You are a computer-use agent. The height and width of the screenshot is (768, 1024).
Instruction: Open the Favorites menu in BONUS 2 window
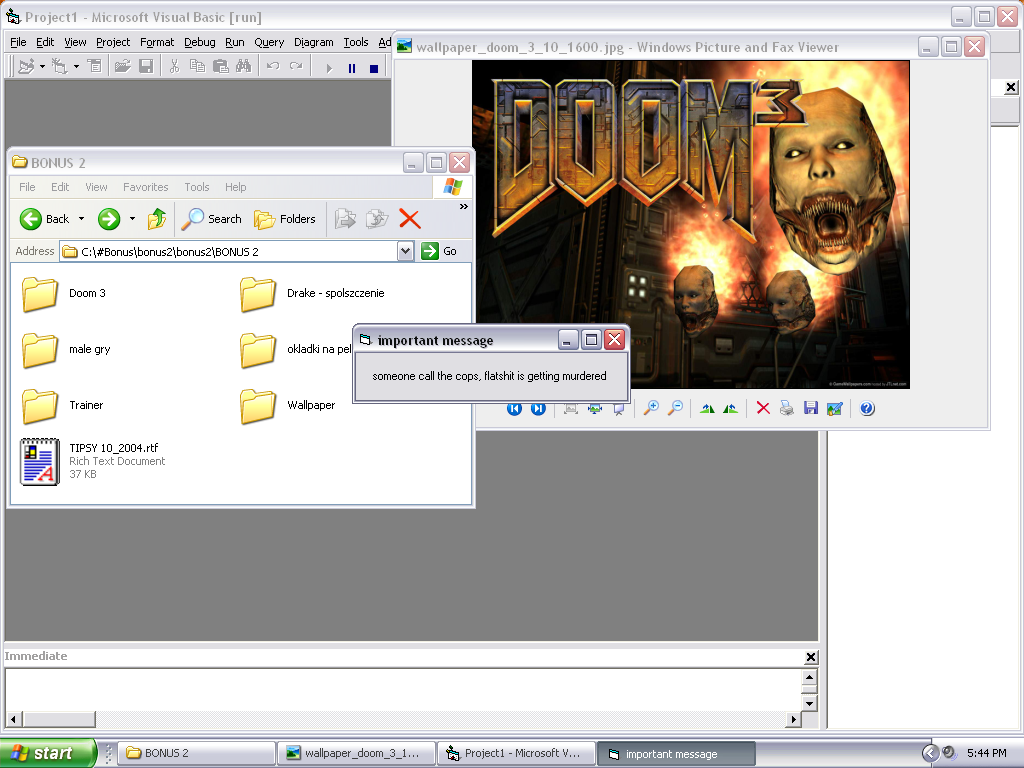146,187
